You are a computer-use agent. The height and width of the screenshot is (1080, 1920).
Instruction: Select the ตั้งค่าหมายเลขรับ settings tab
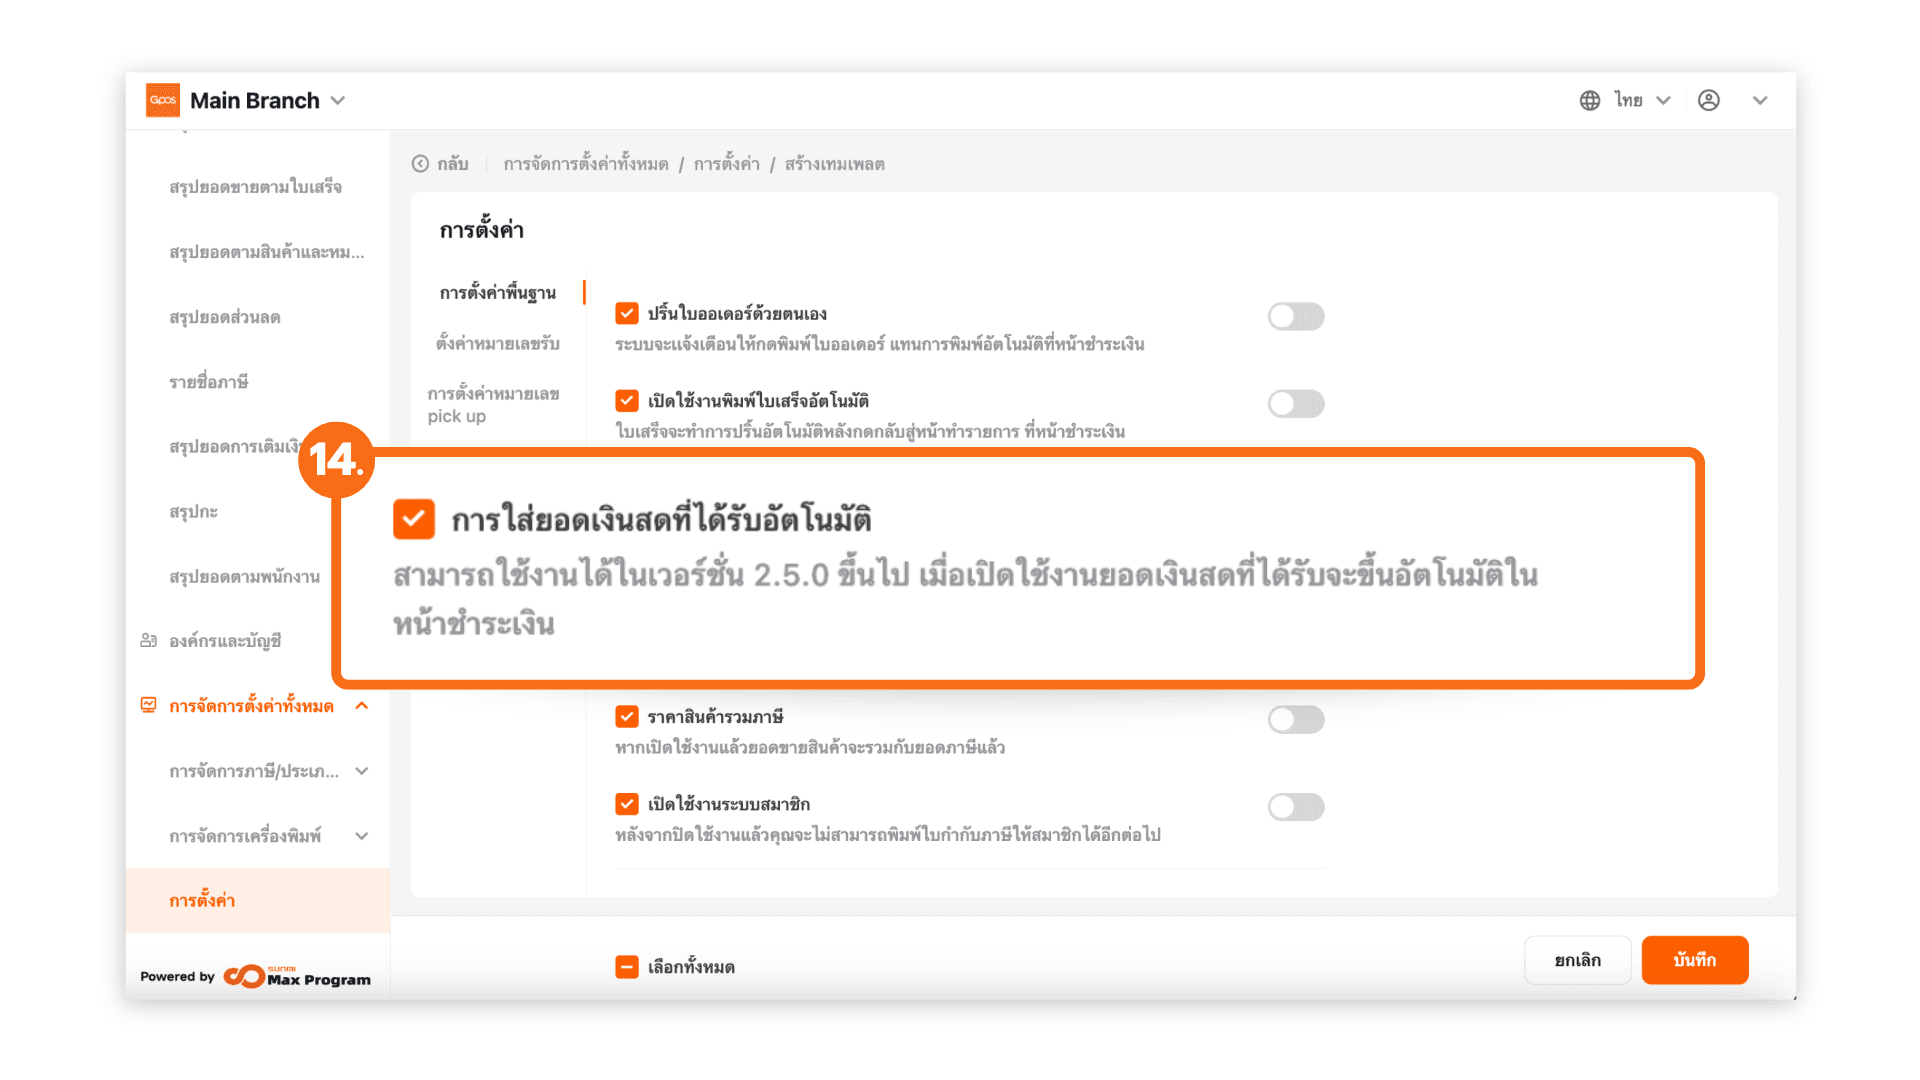[498, 344]
